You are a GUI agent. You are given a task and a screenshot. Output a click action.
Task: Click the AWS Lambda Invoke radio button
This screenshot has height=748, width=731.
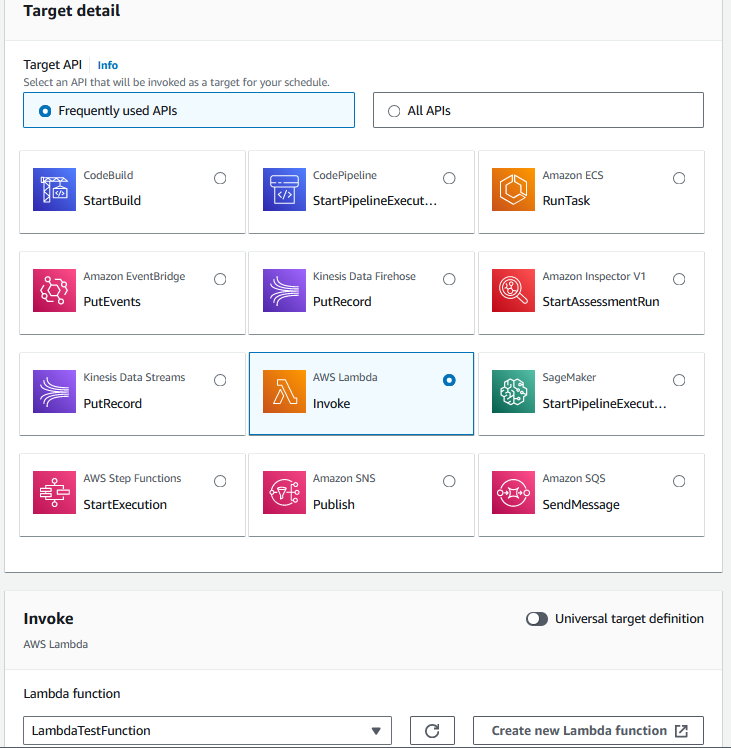coord(449,380)
